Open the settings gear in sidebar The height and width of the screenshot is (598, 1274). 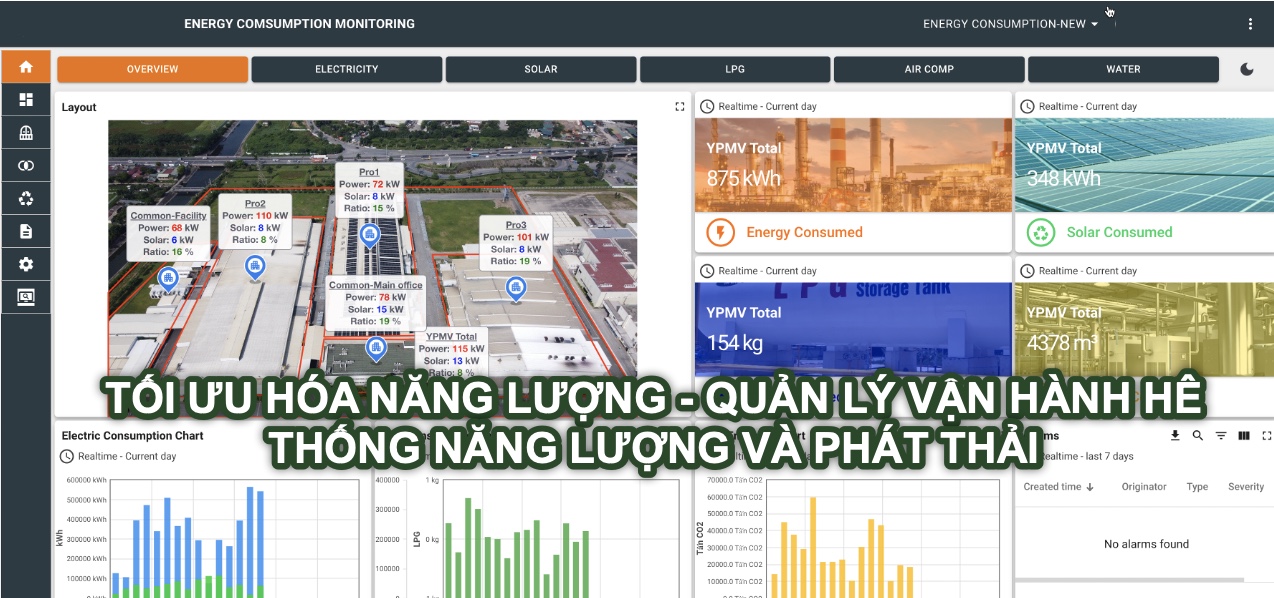[26, 265]
